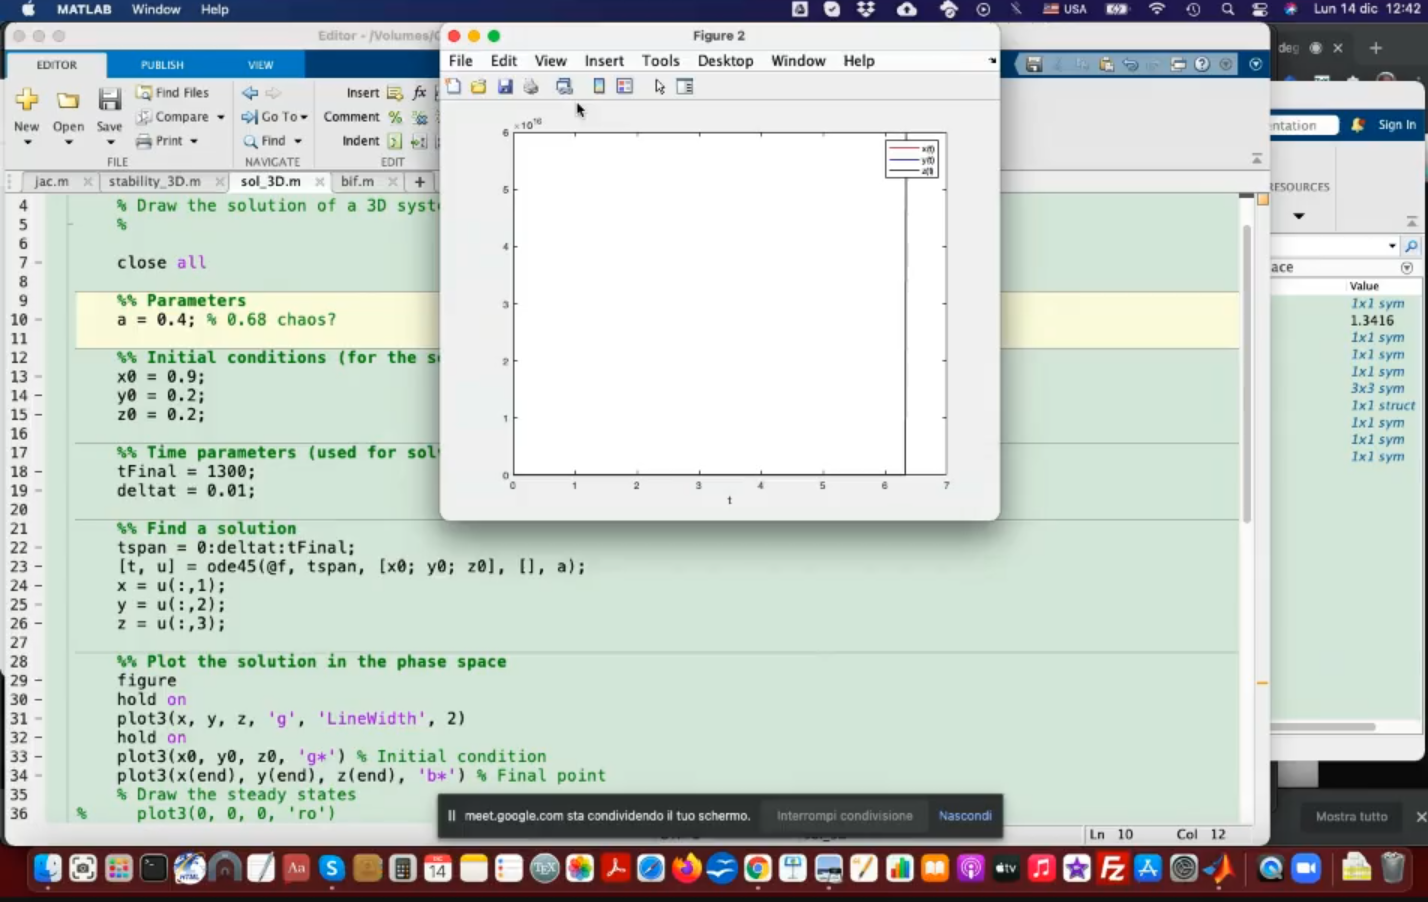
Task: Click the Nascondi button on sharing bar
Action: point(964,816)
